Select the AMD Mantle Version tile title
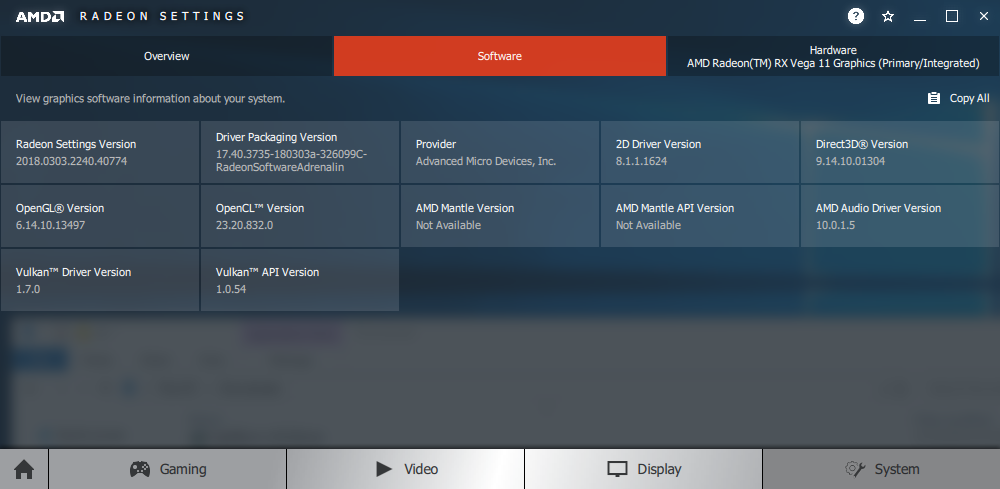Screen dimensions: 1000x489 (x=464, y=208)
